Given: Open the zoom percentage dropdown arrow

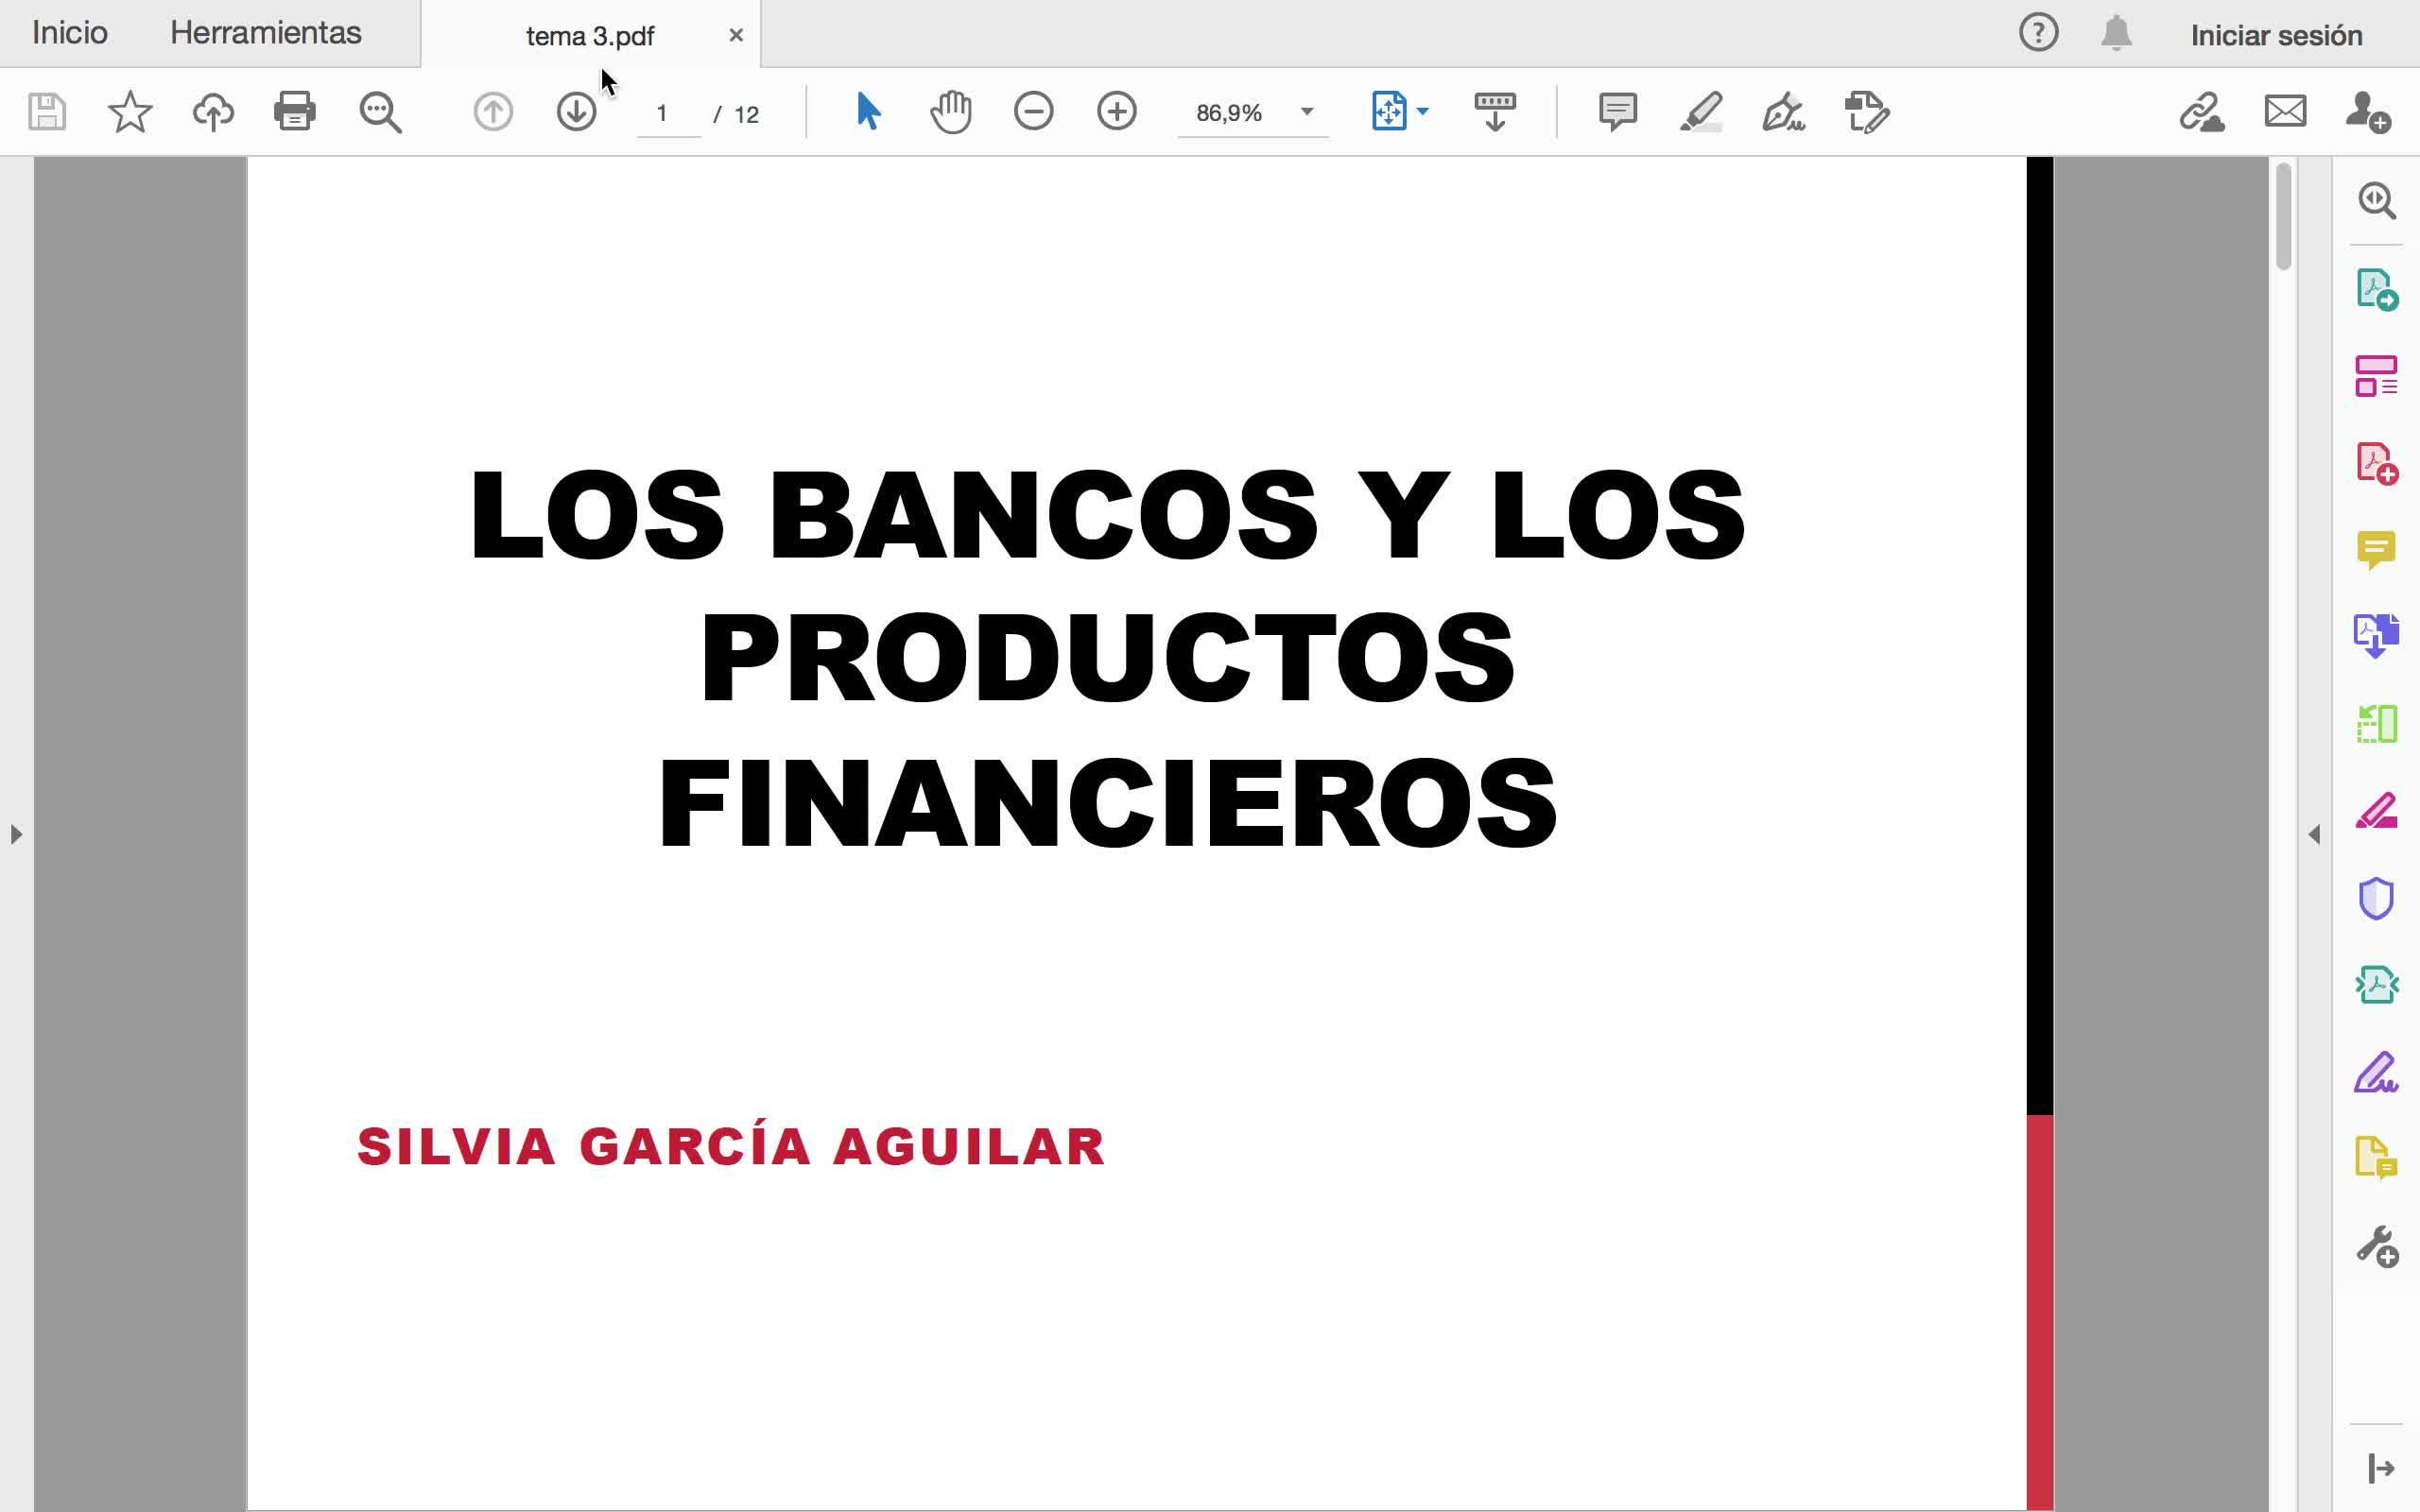Looking at the screenshot, I should pyautogui.click(x=1306, y=112).
